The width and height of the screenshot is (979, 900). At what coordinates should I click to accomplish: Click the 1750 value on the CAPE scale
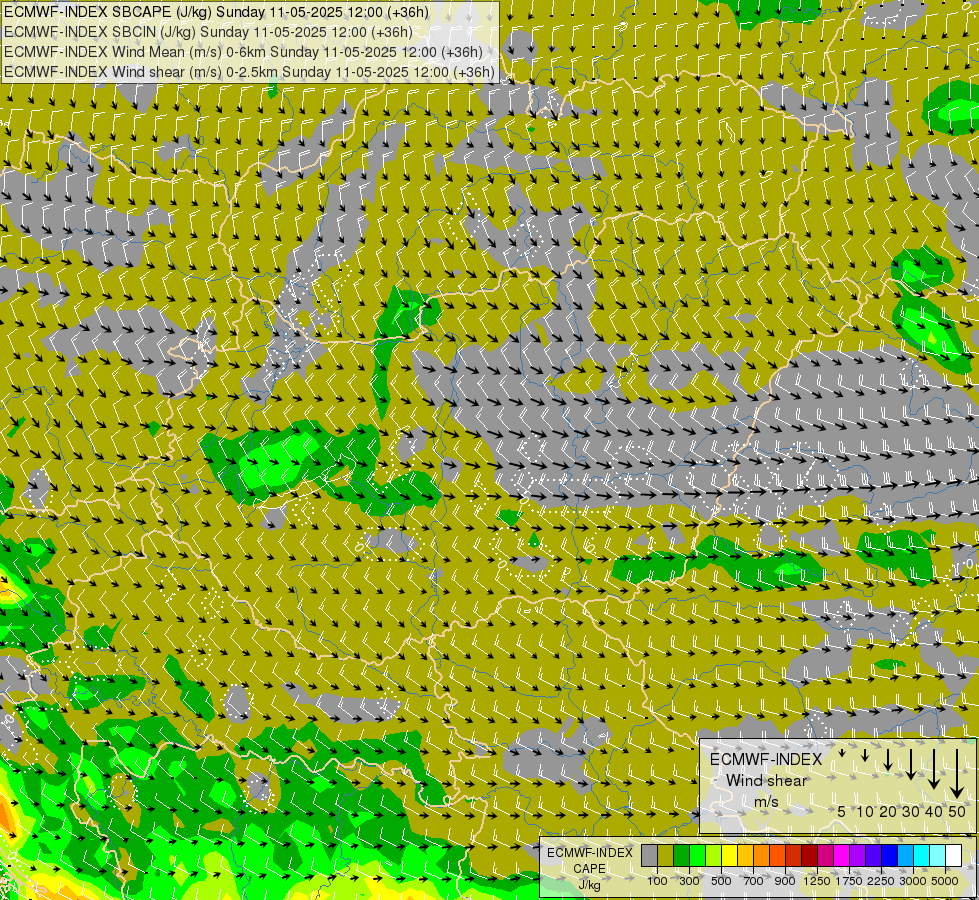coord(849,881)
